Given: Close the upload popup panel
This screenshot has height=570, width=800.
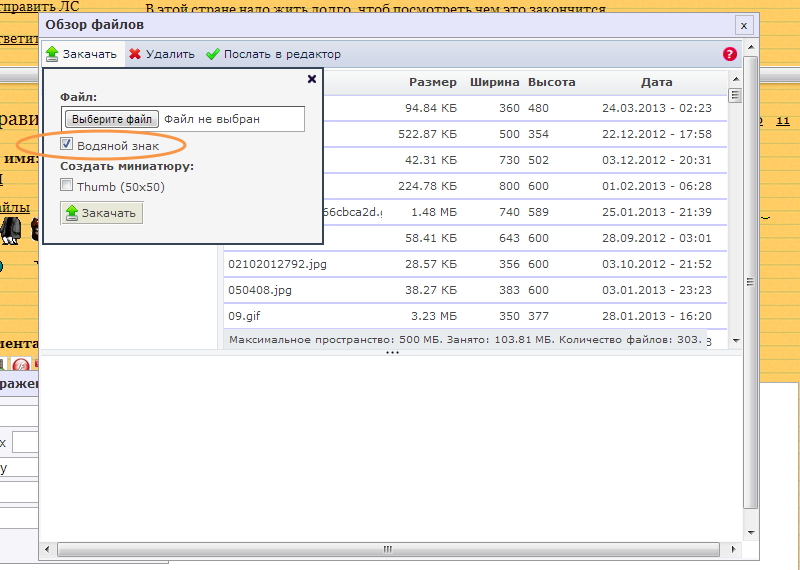Looking at the screenshot, I should pos(312,79).
